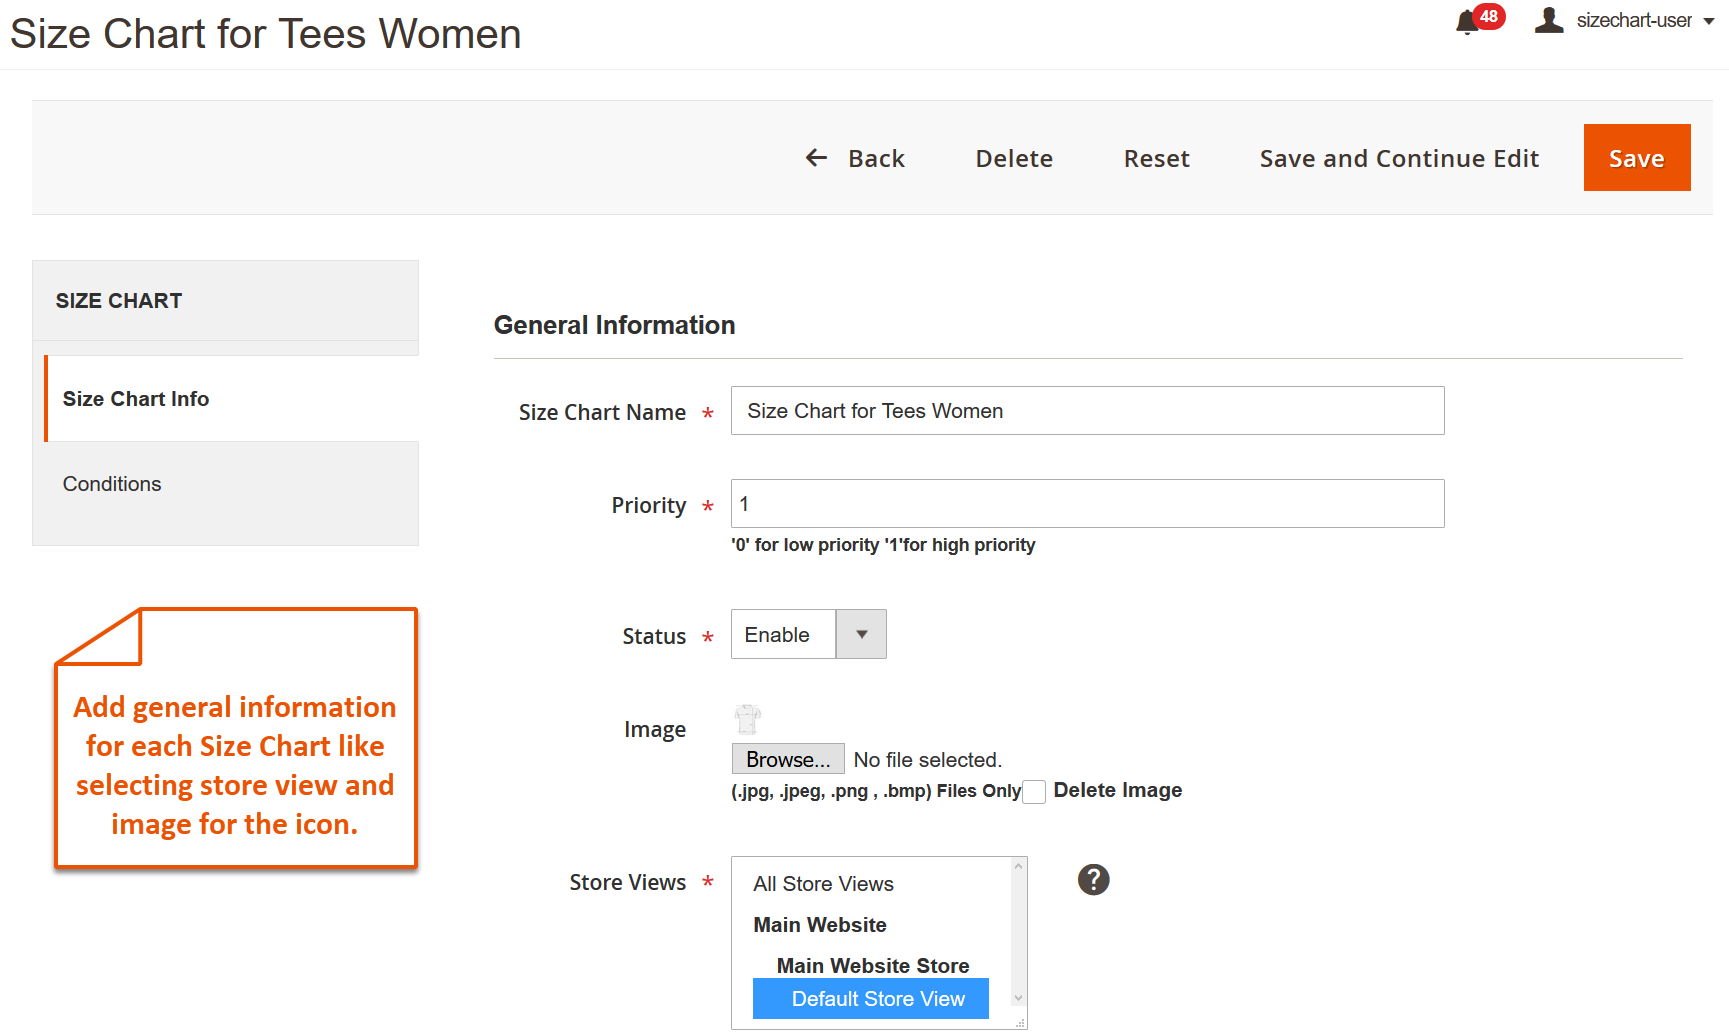Click the Size Chart Name input field
This screenshot has height=1035, width=1729.
tap(1088, 411)
